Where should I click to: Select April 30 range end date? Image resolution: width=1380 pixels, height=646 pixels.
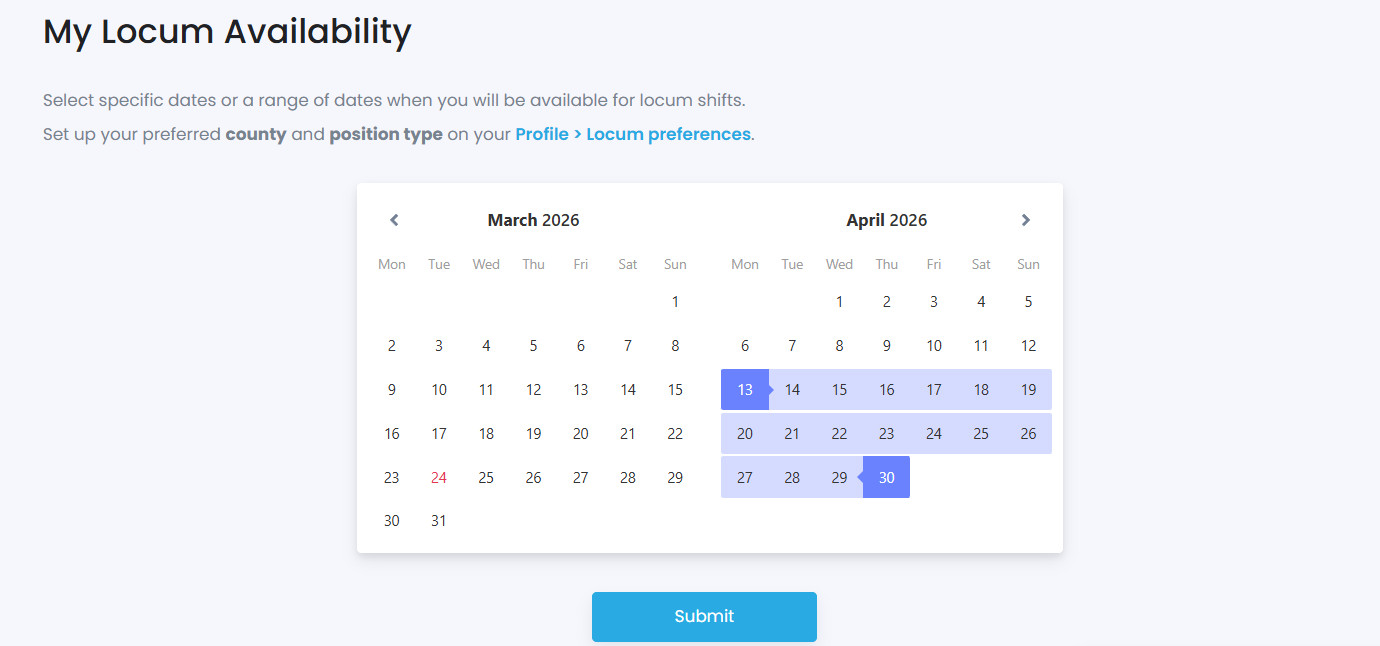tap(887, 478)
